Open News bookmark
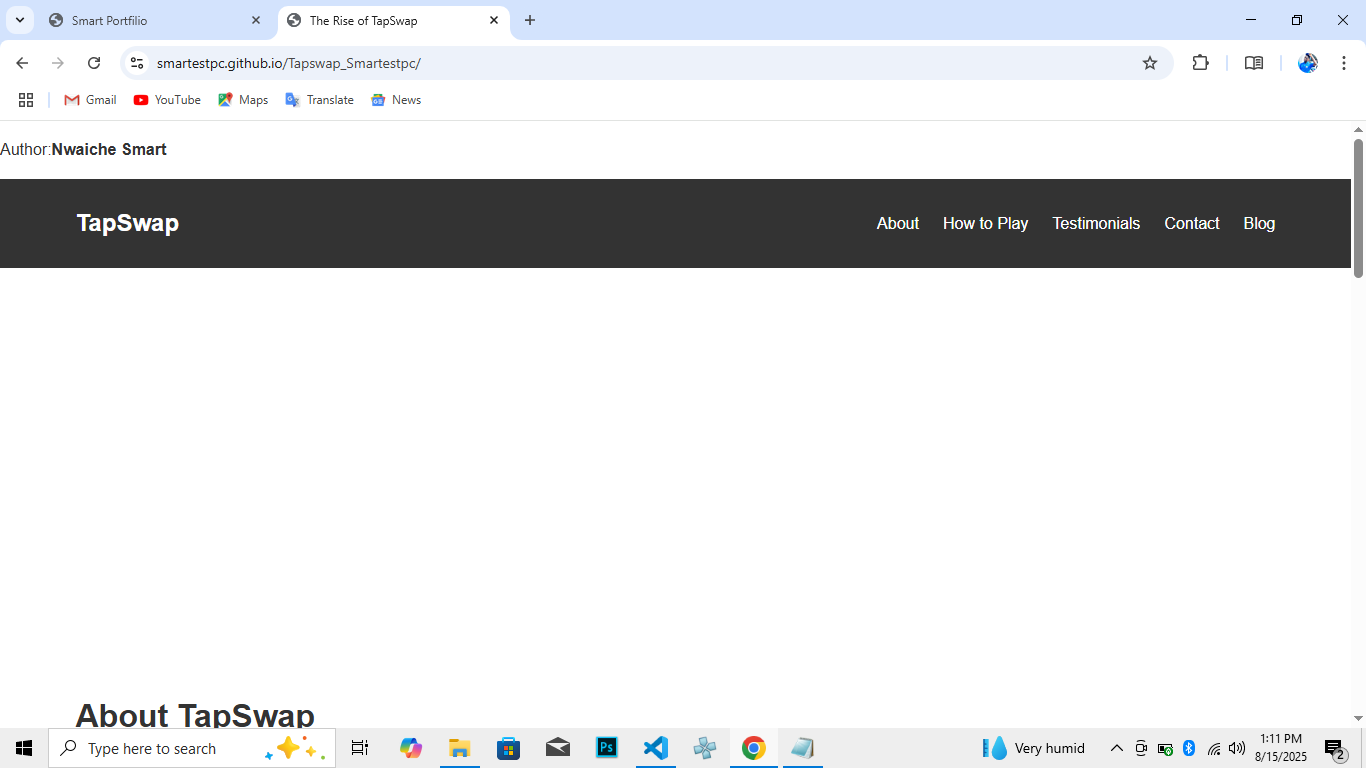This screenshot has width=1366, height=768. coord(396,100)
